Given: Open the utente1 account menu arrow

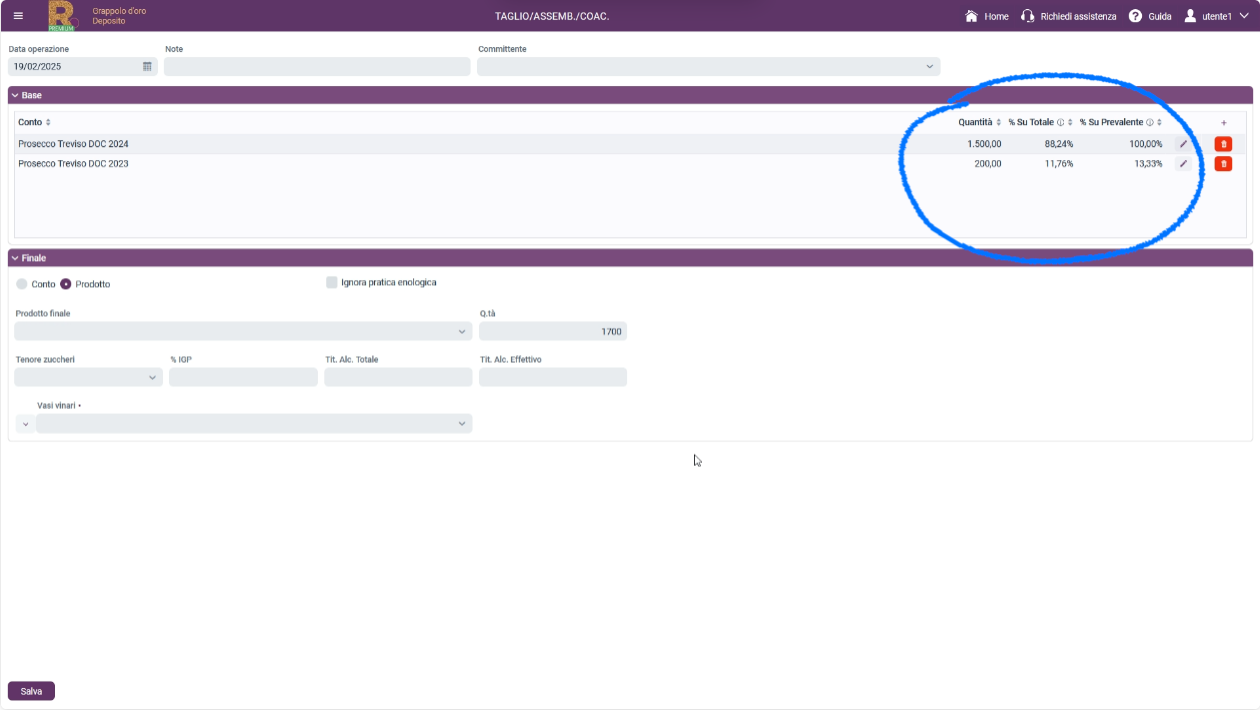Looking at the screenshot, I should (x=1244, y=16).
